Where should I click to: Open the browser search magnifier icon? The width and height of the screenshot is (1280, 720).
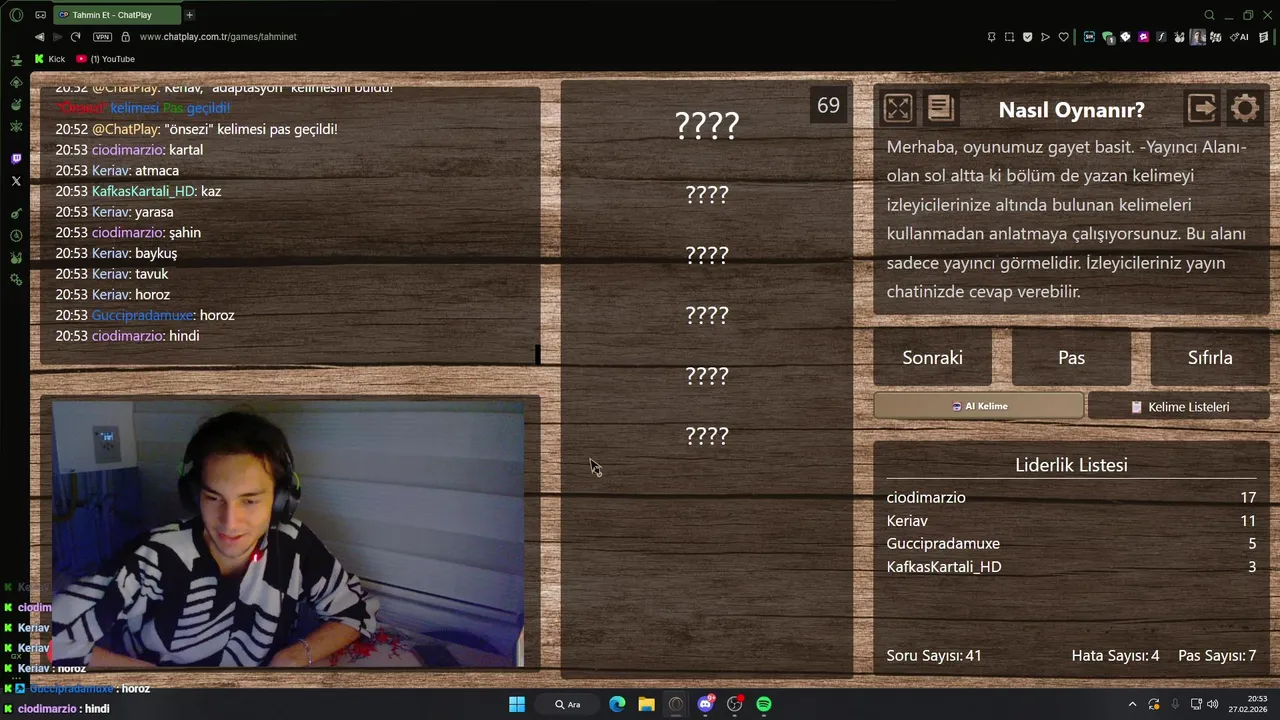click(1209, 15)
